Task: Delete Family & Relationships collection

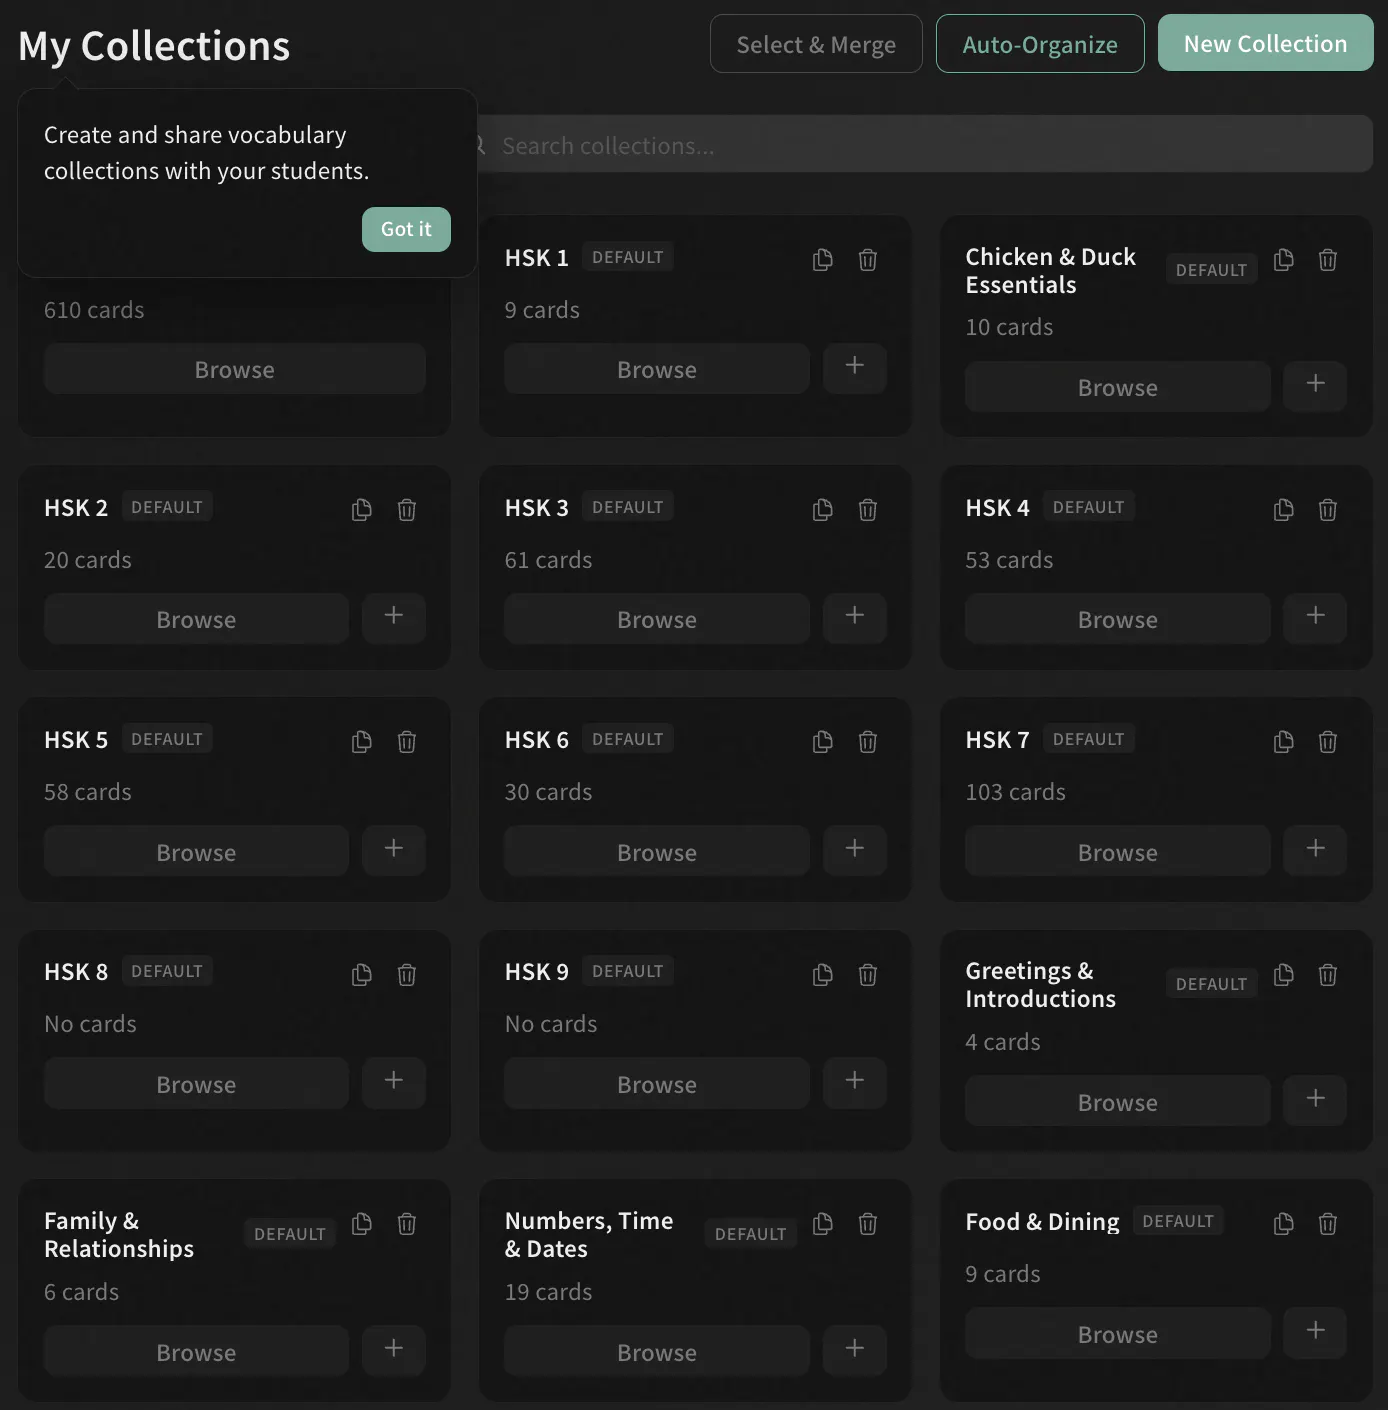Action: 407,1224
